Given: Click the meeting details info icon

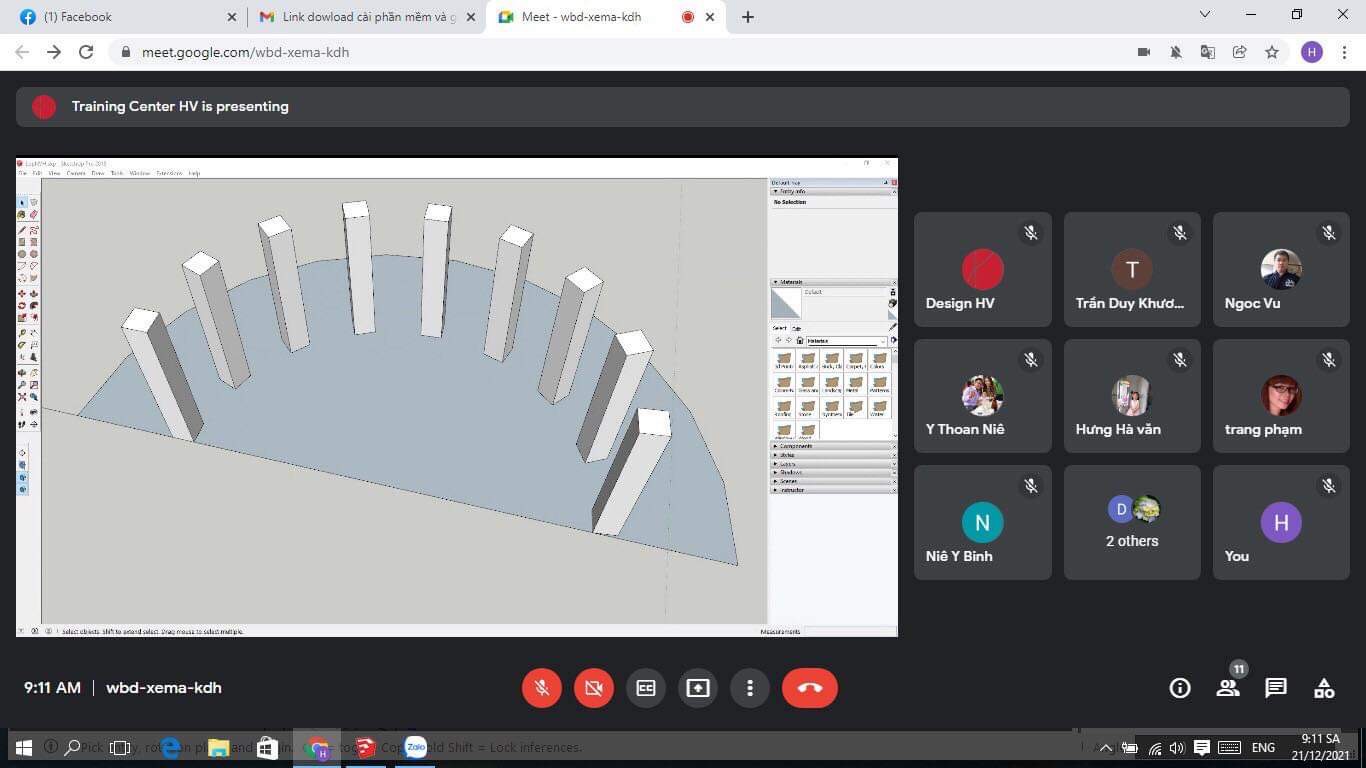Looking at the screenshot, I should click(x=1180, y=688).
